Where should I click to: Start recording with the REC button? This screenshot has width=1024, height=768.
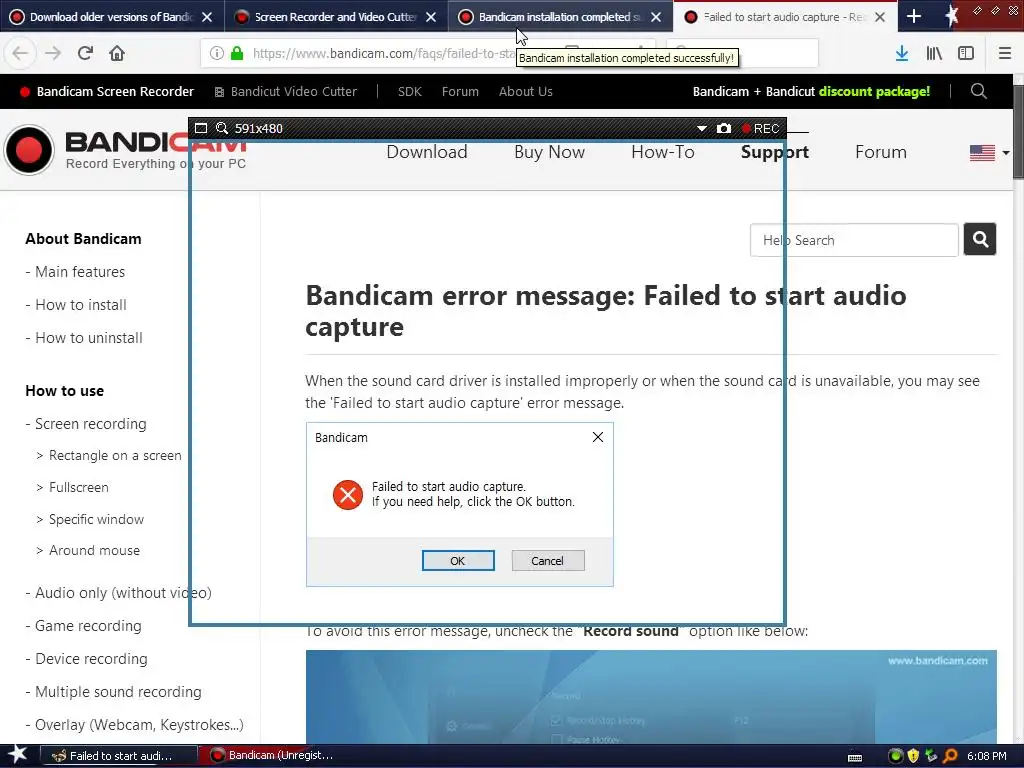coord(760,129)
